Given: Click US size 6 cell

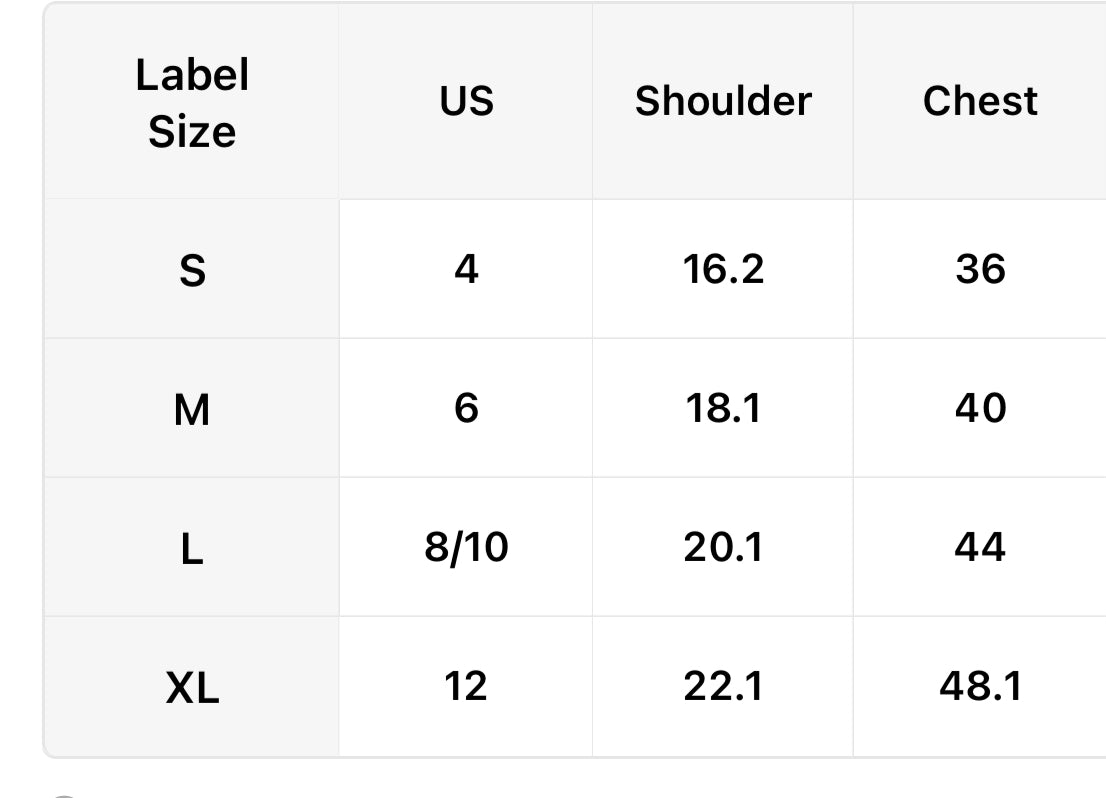Looking at the screenshot, I should (x=466, y=408).
